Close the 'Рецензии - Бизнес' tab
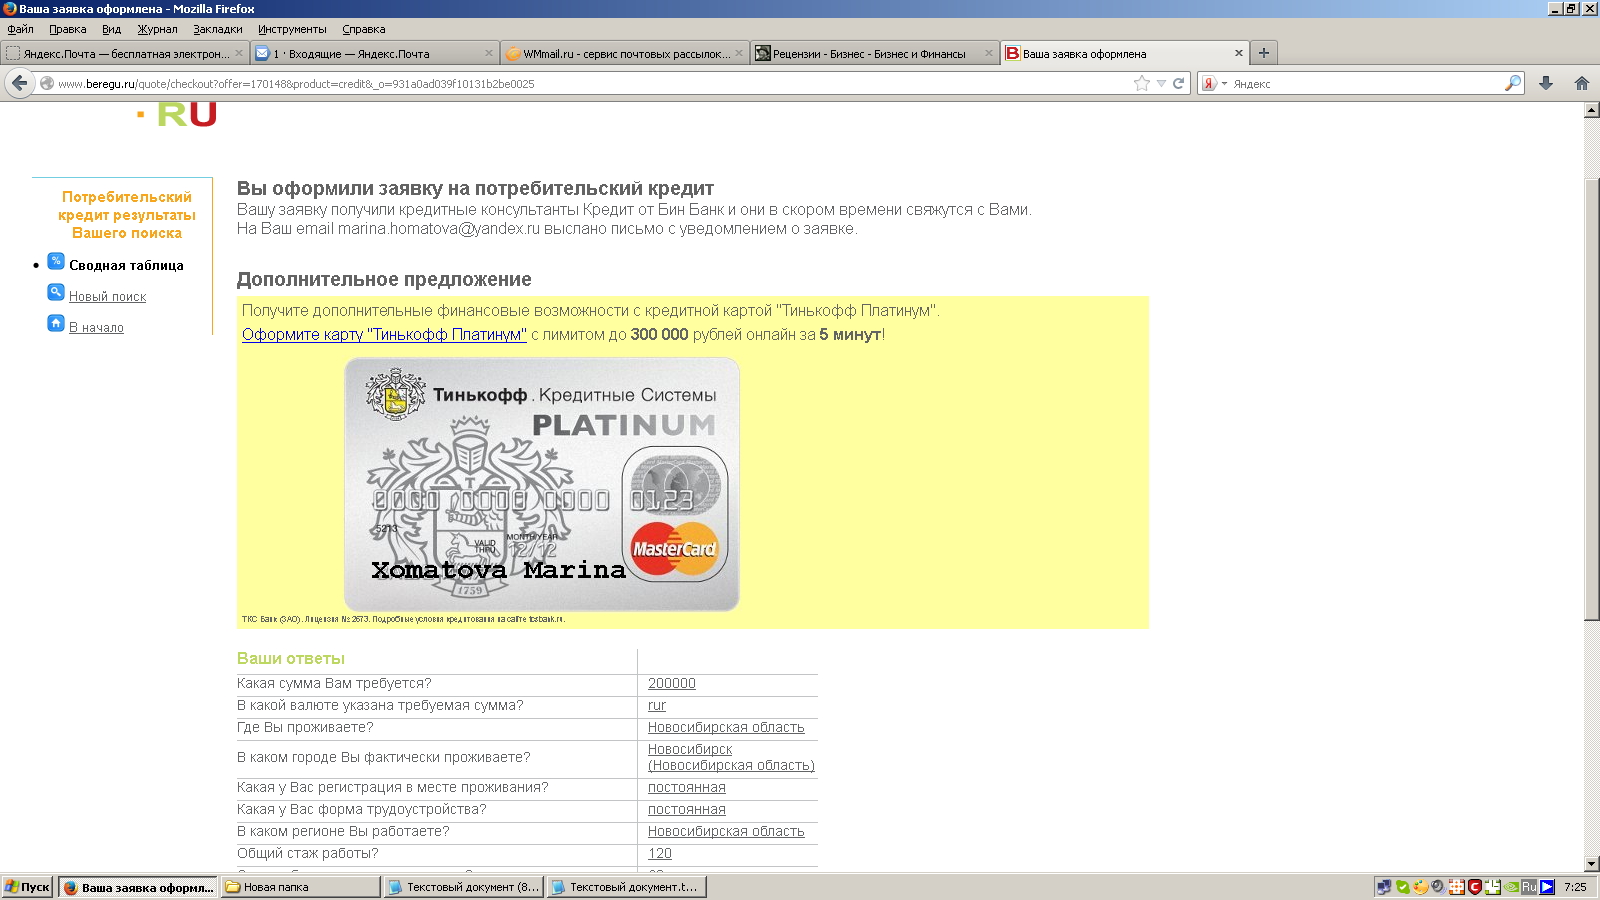This screenshot has height=900, width=1600. pyautogui.click(x=988, y=53)
